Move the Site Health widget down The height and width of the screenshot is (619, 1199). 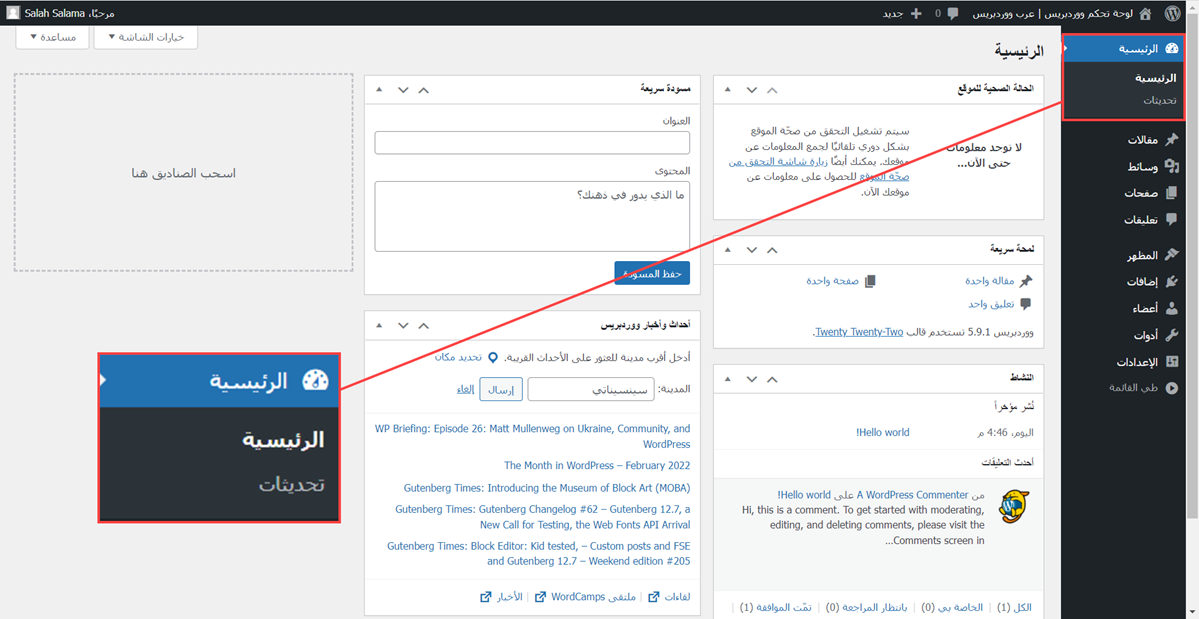[751, 90]
